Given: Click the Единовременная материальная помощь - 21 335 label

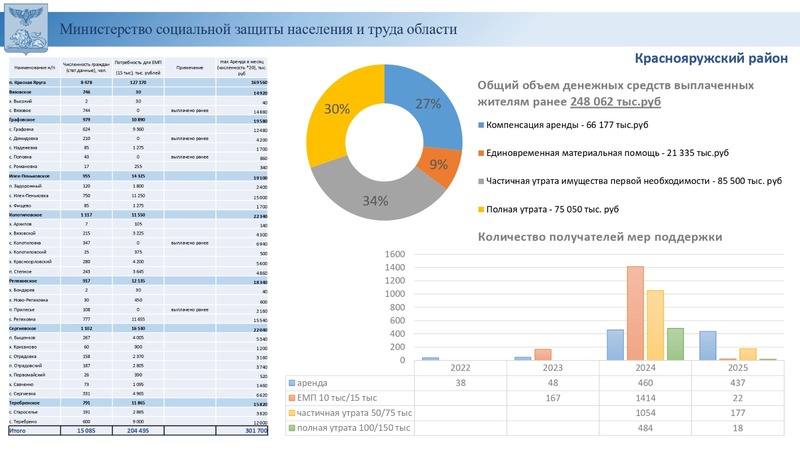Looking at the screenshot, I should tap(607, 153).
